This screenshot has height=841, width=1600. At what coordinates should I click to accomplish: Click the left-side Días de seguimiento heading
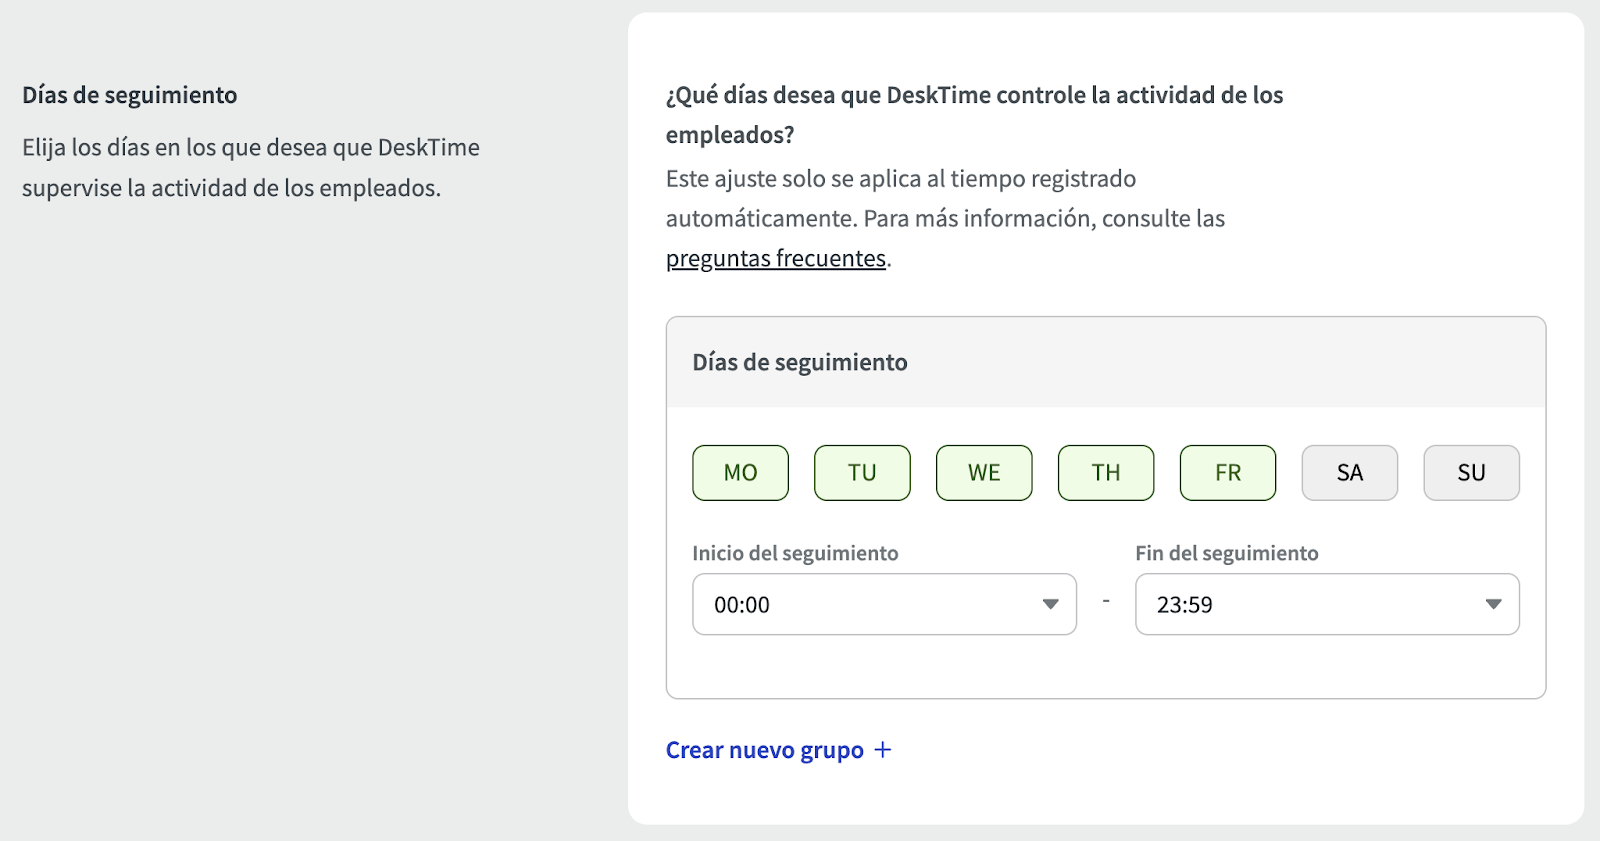(x=130, y=95)
